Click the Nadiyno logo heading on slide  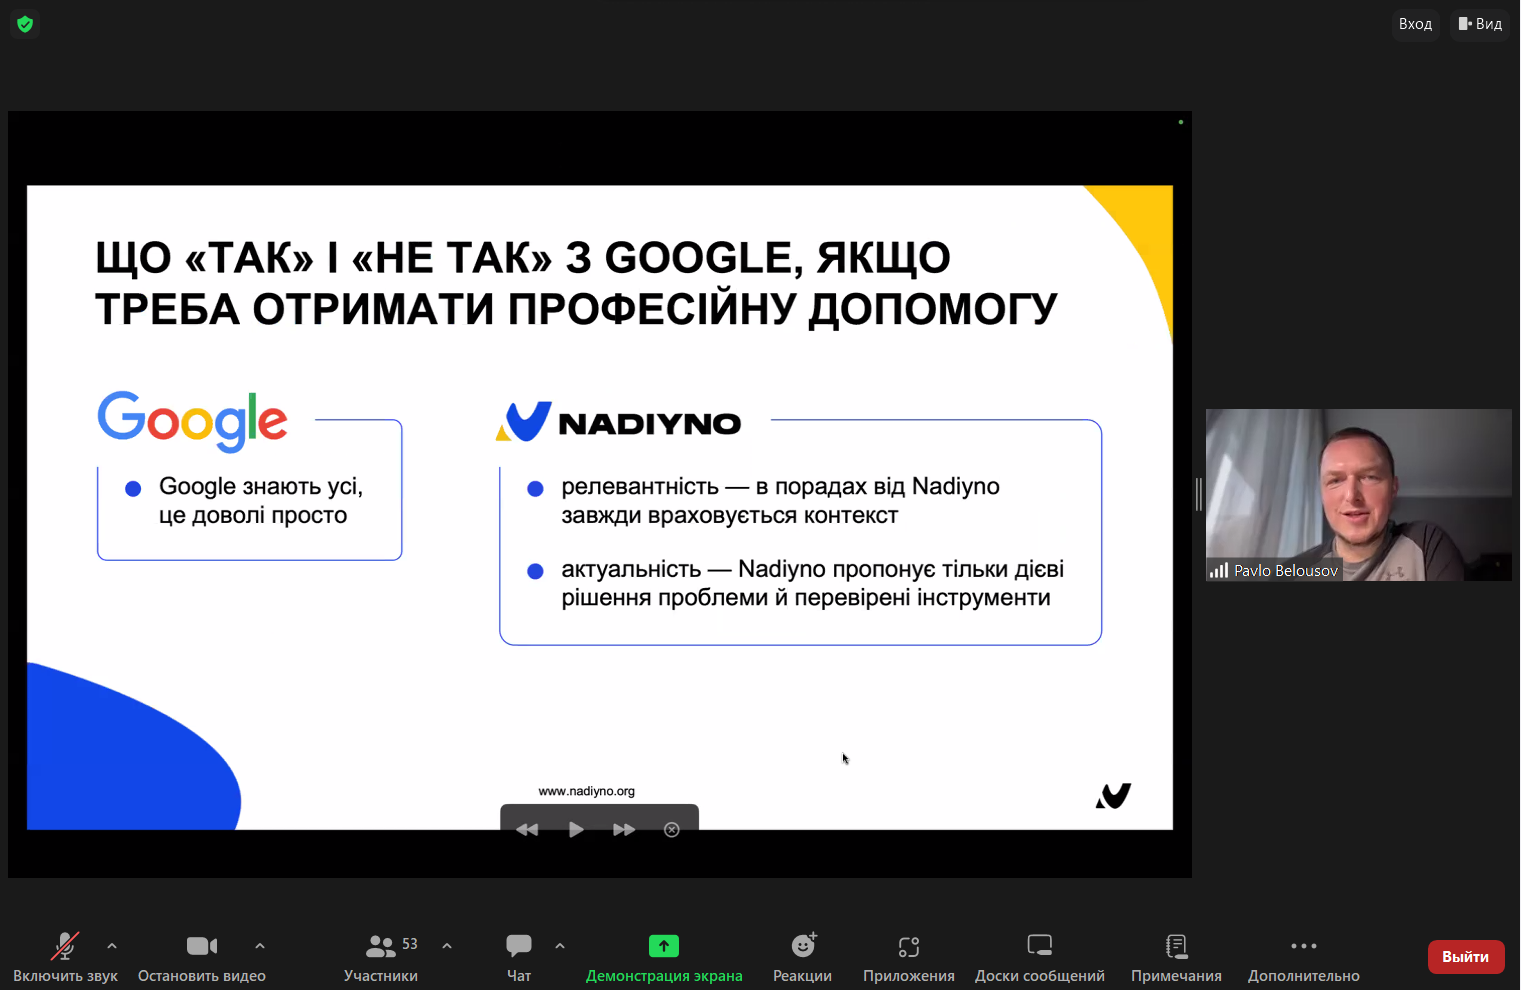point(619,422)
